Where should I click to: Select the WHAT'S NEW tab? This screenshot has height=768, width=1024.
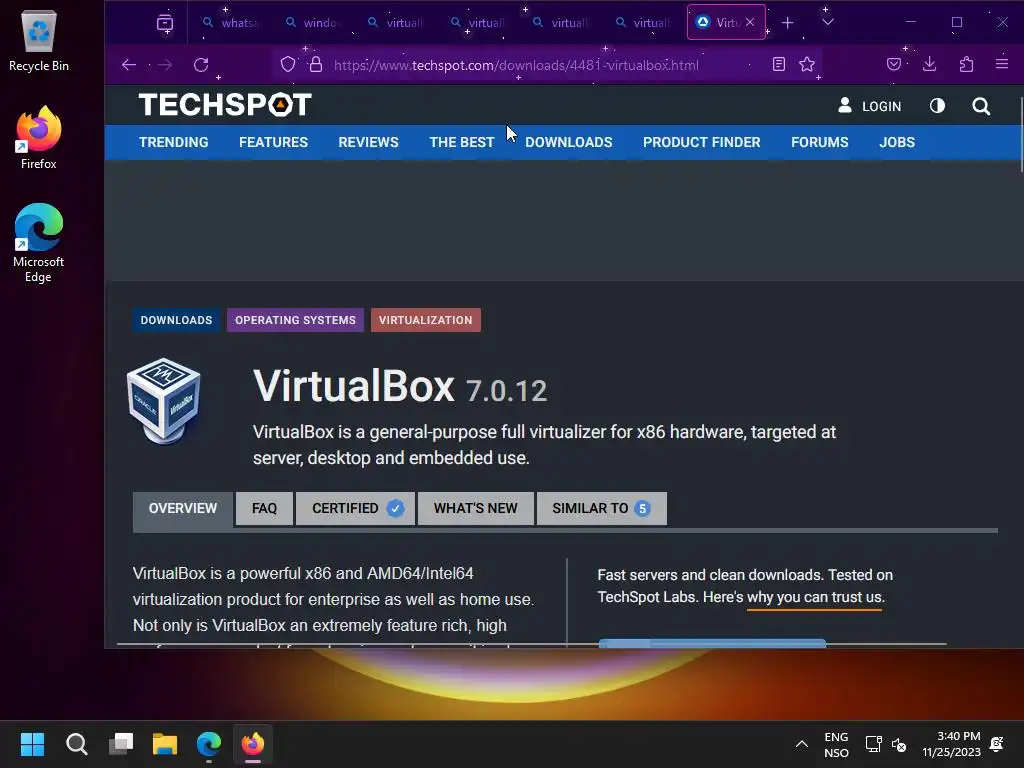[475, 509]
